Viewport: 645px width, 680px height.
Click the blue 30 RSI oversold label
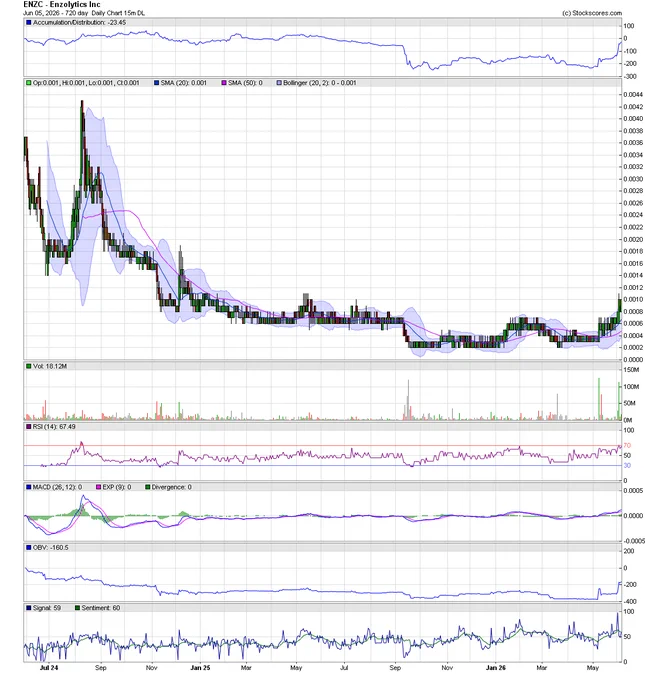(627, 466)
